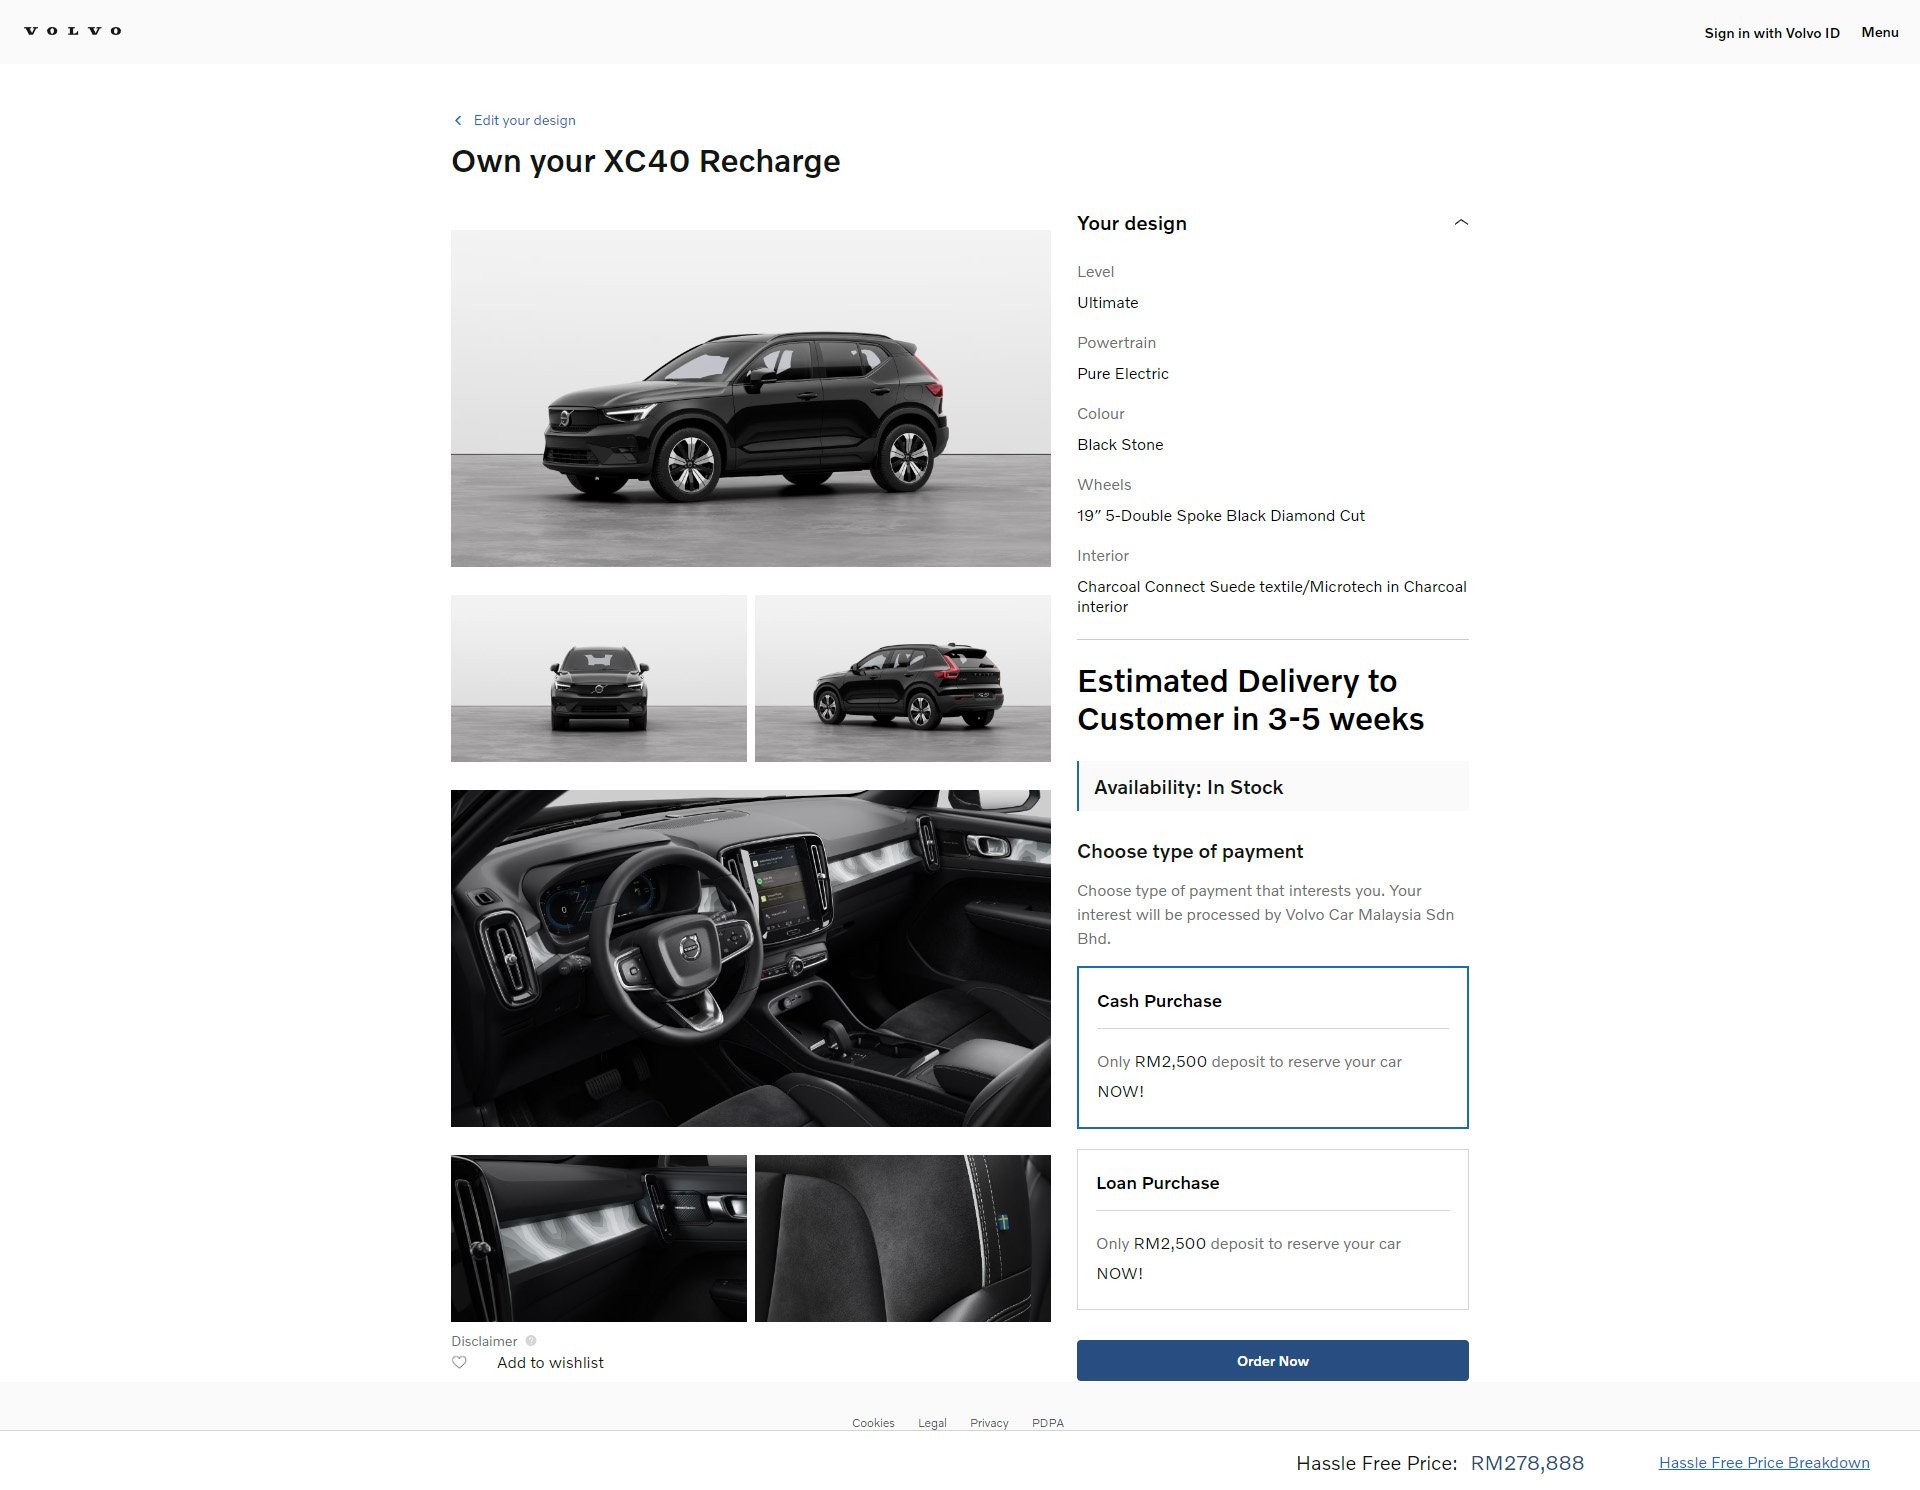Screen dimensions: 1920x1490
Task: Collapse the Your design section
Action: click(1461, 223)
